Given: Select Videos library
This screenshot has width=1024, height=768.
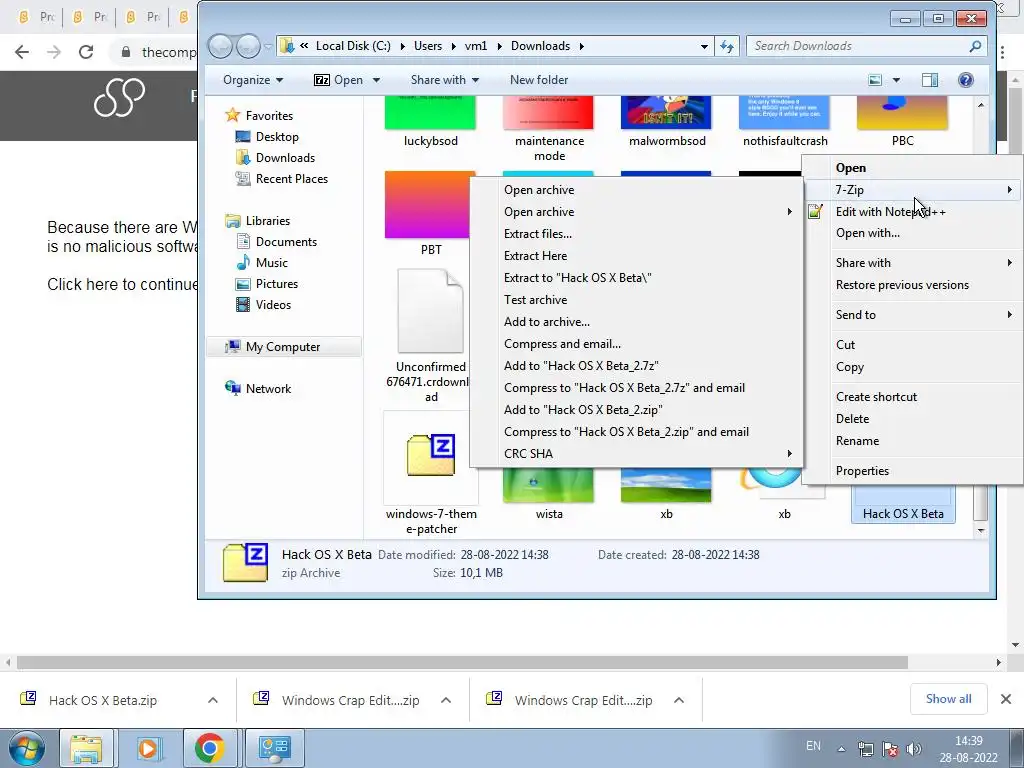Looking at the screenshot, I should 273,304.
